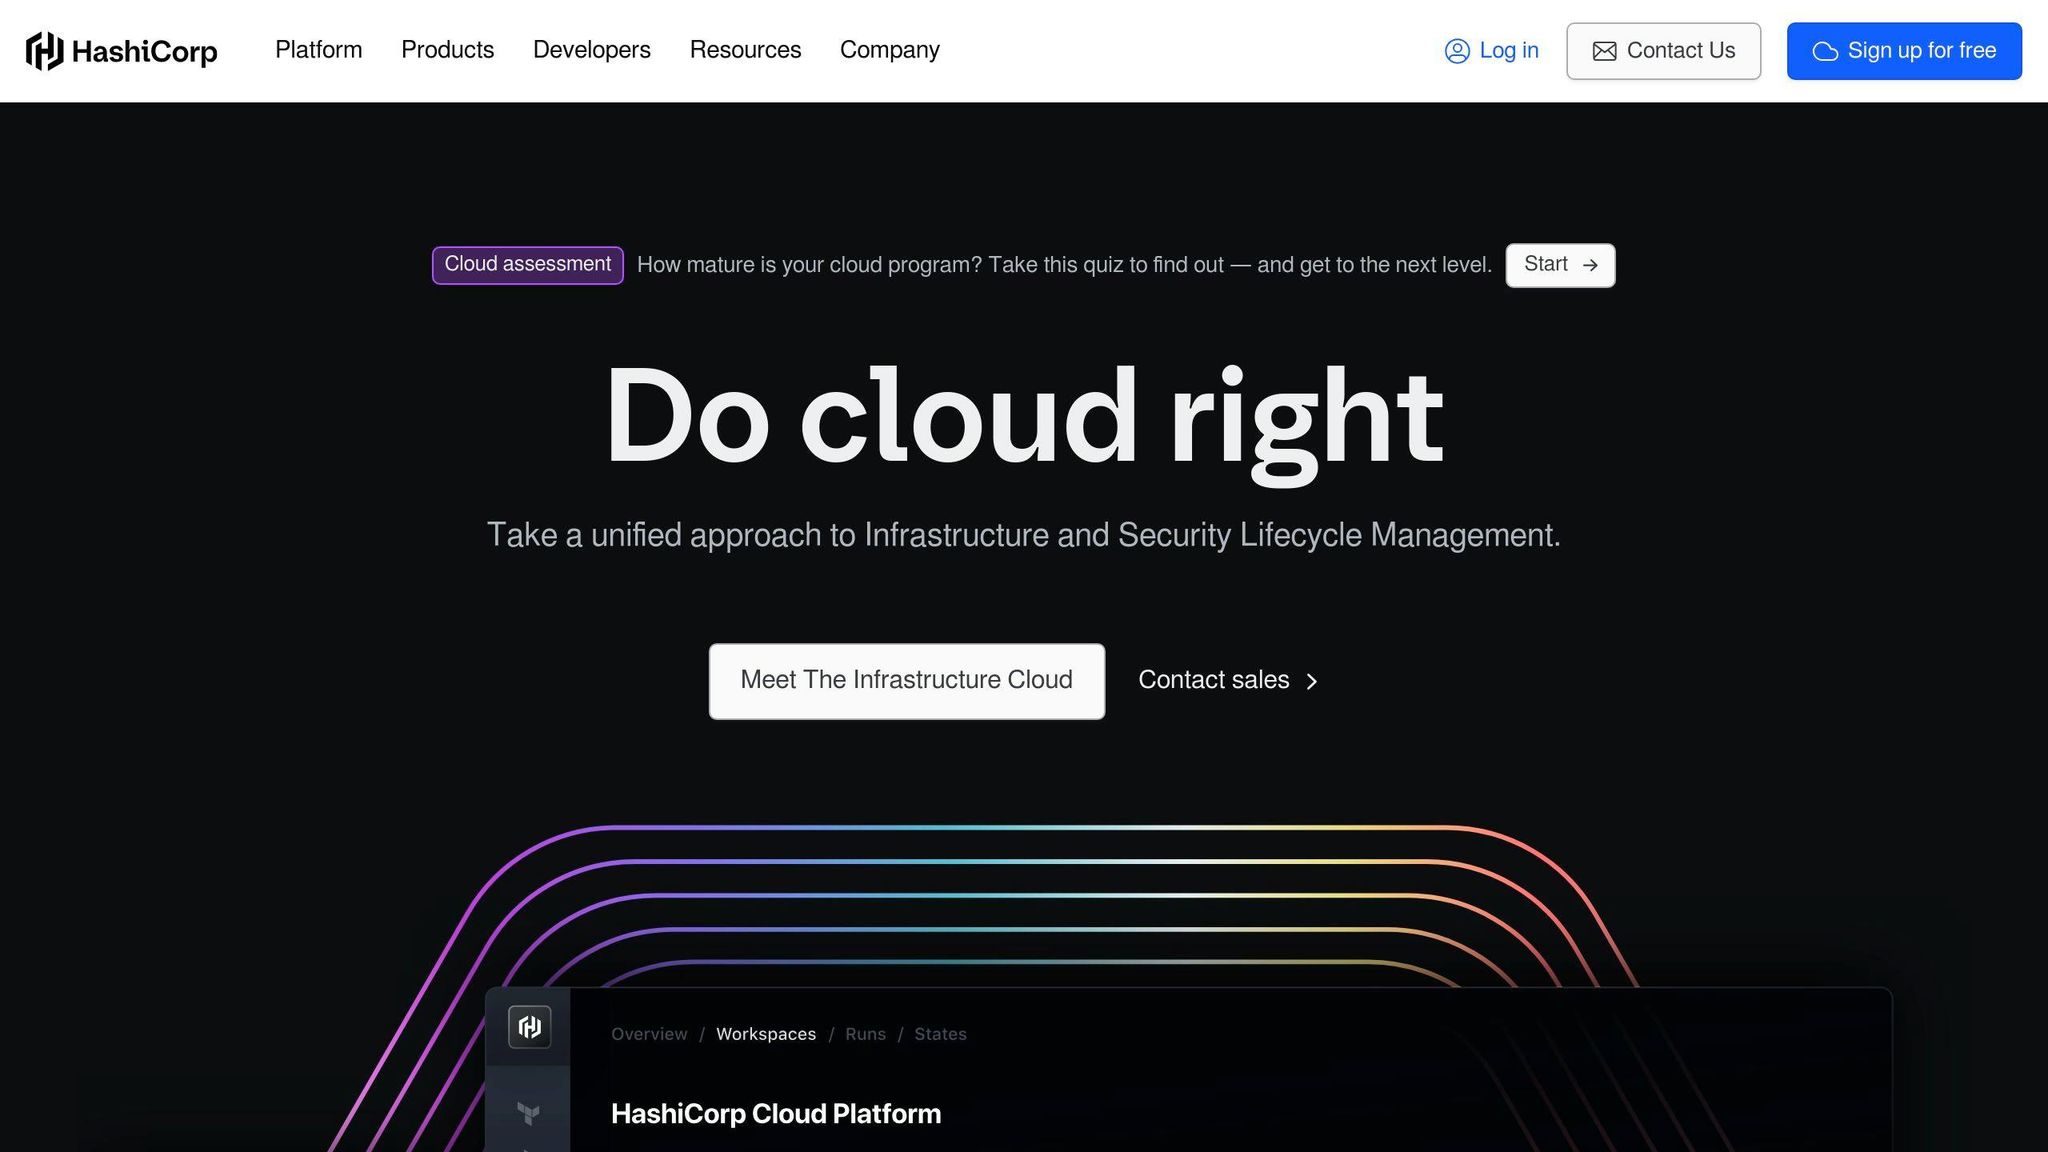Viewport: 2048px width, 1152px height.
Task: Open the Resources dropdown menu
Action: [745, 50]
